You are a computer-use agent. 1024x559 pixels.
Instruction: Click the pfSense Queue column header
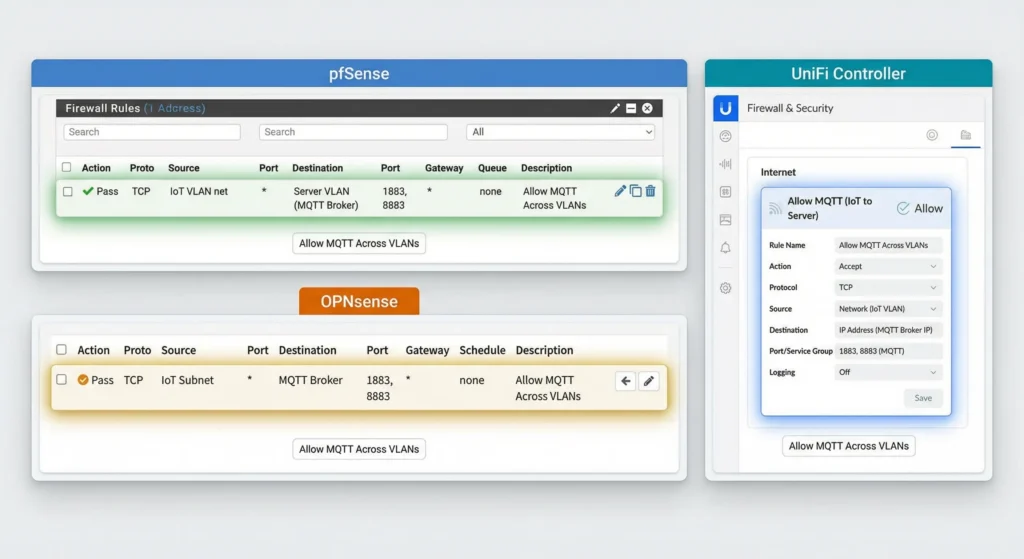pyautogui.click(x=492, y=168)
